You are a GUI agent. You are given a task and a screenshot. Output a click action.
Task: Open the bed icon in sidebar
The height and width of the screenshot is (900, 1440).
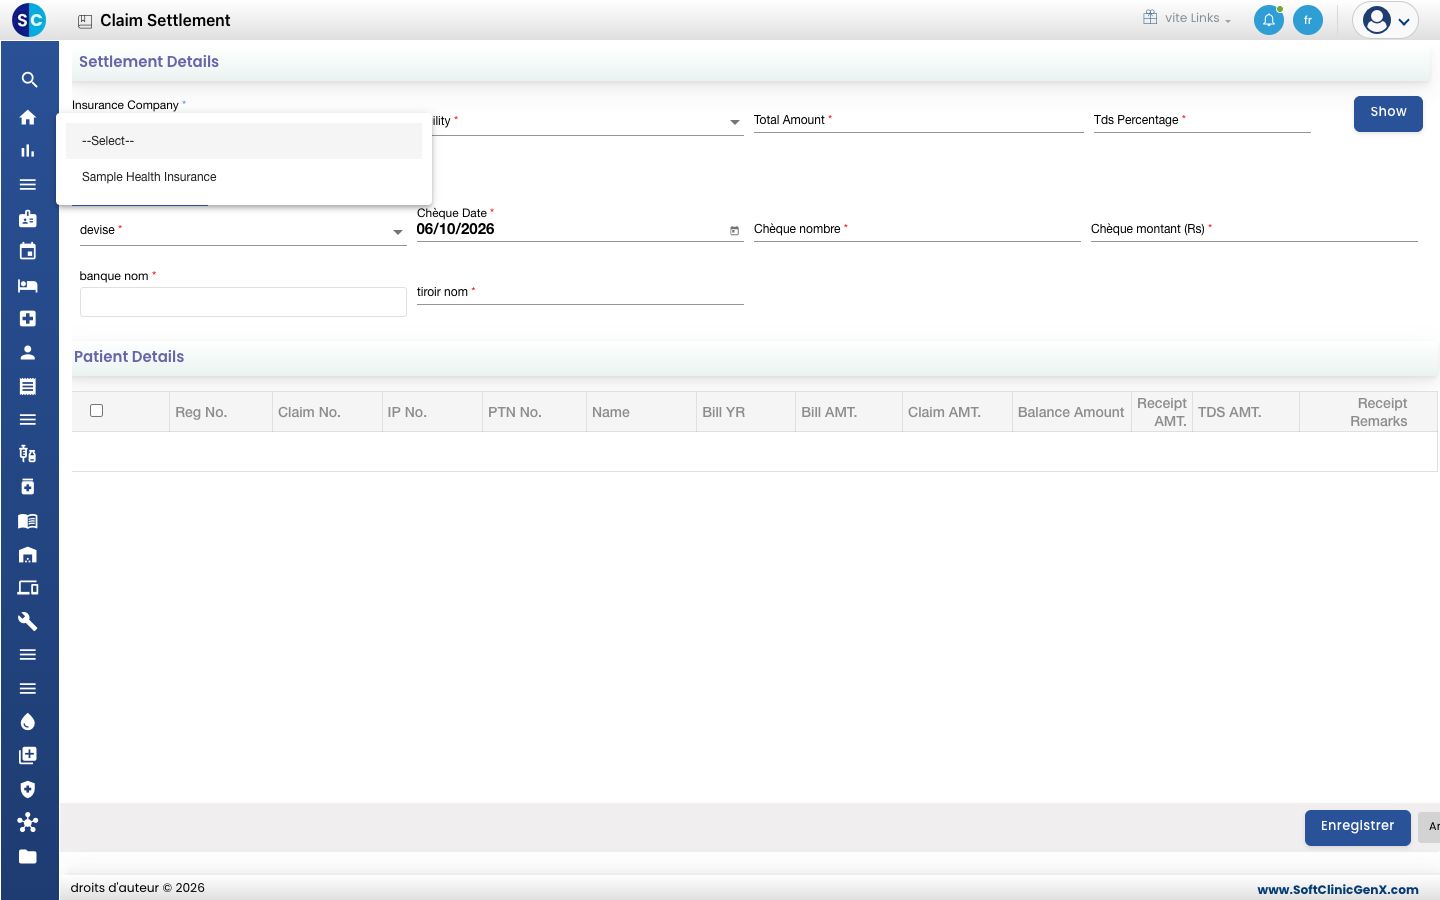click(x=28, y=285)
